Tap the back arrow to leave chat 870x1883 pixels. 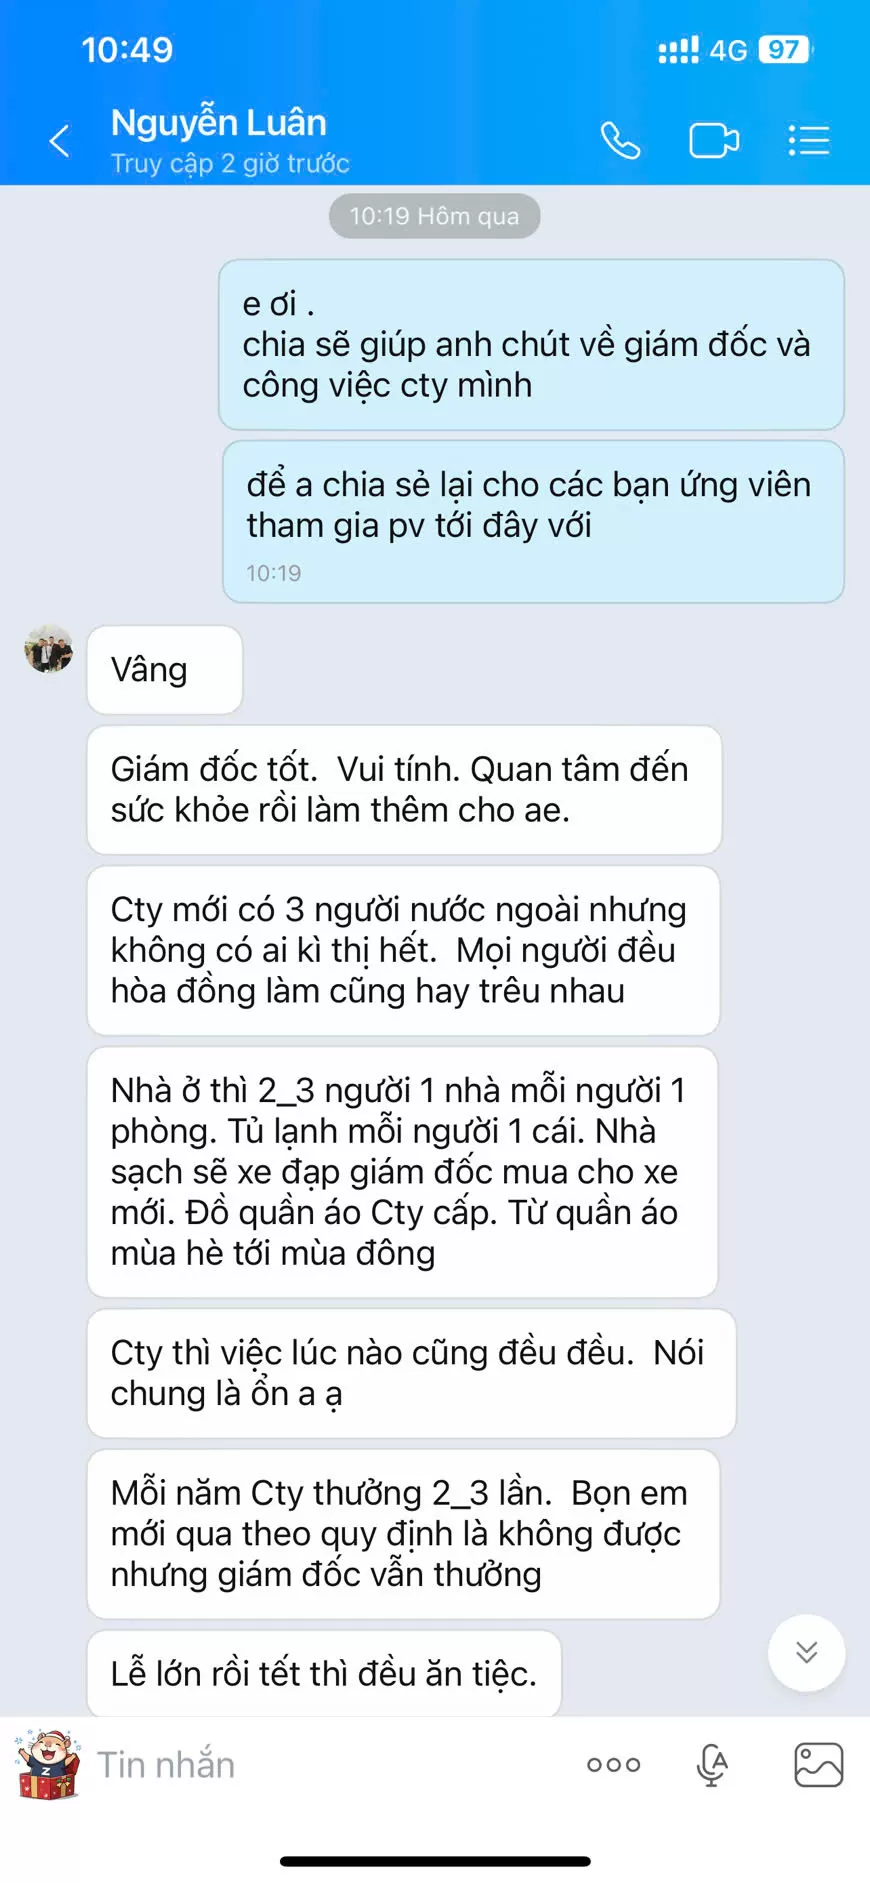coord(60,141)
